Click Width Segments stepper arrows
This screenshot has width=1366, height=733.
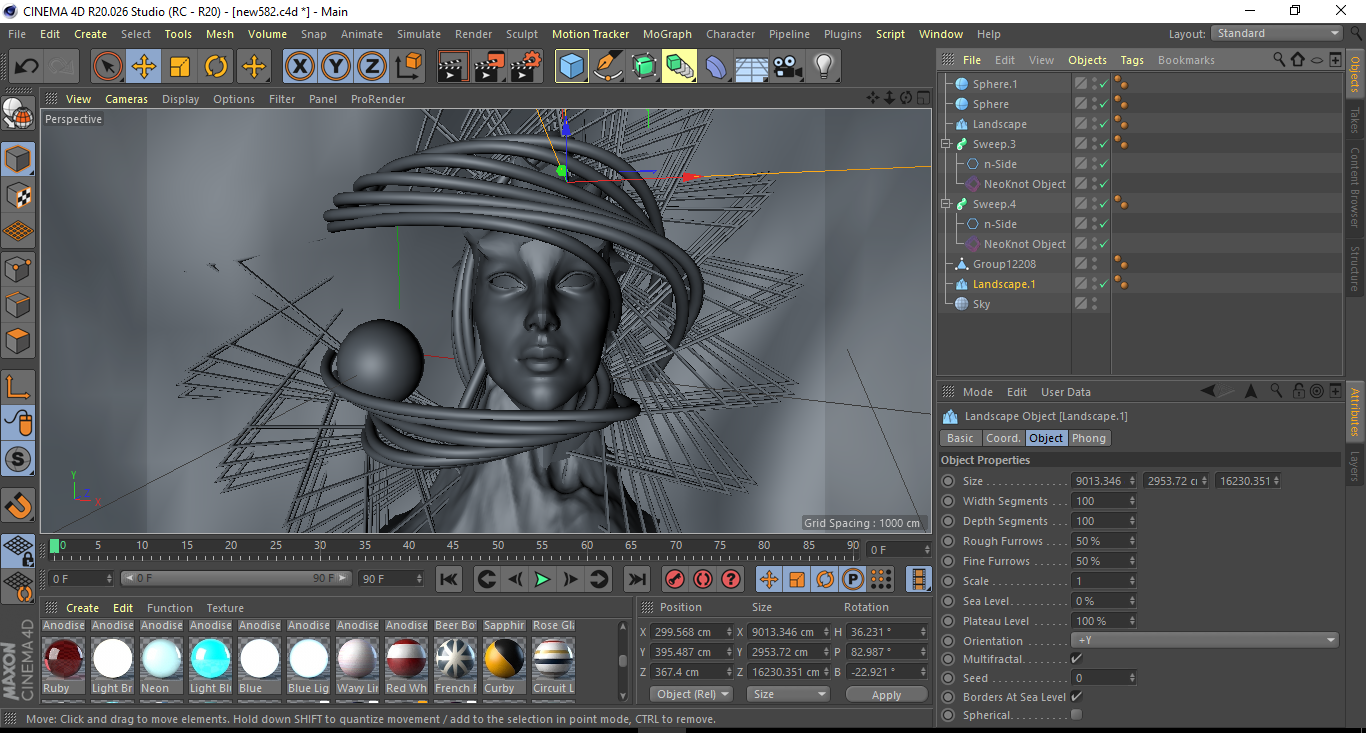(1132, 501)
